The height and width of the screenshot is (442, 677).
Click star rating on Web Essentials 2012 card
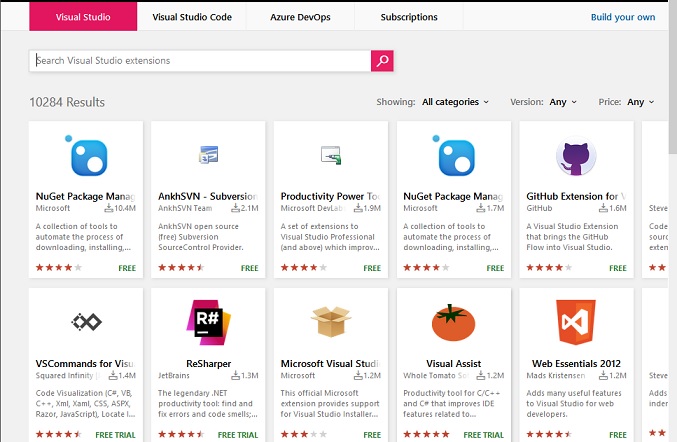(549, 434)
